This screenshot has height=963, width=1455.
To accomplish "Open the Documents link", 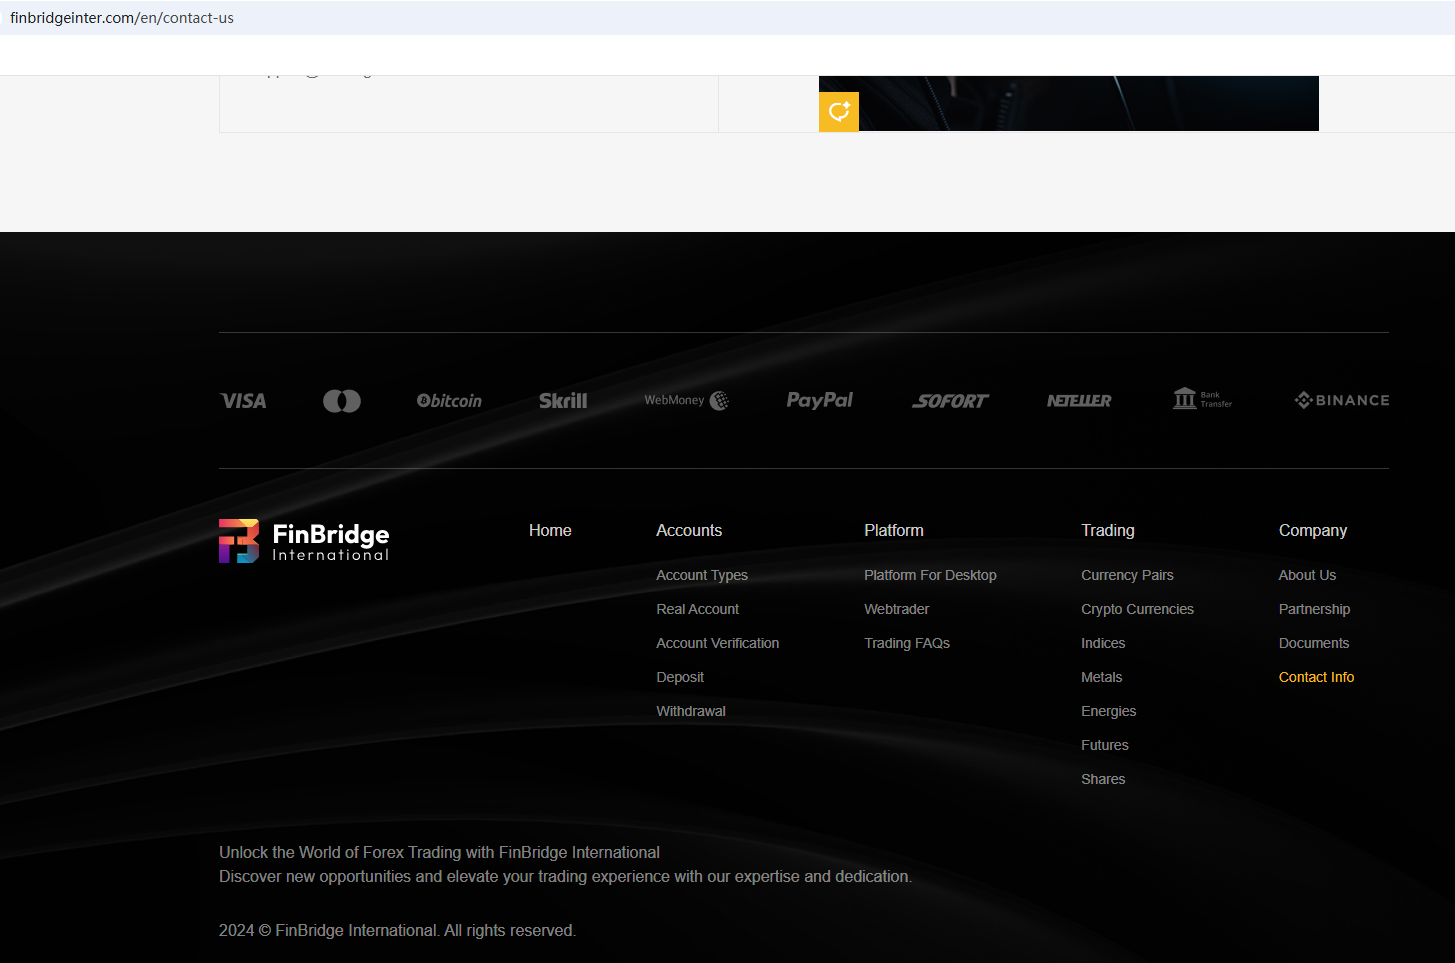I will 1314,643.
